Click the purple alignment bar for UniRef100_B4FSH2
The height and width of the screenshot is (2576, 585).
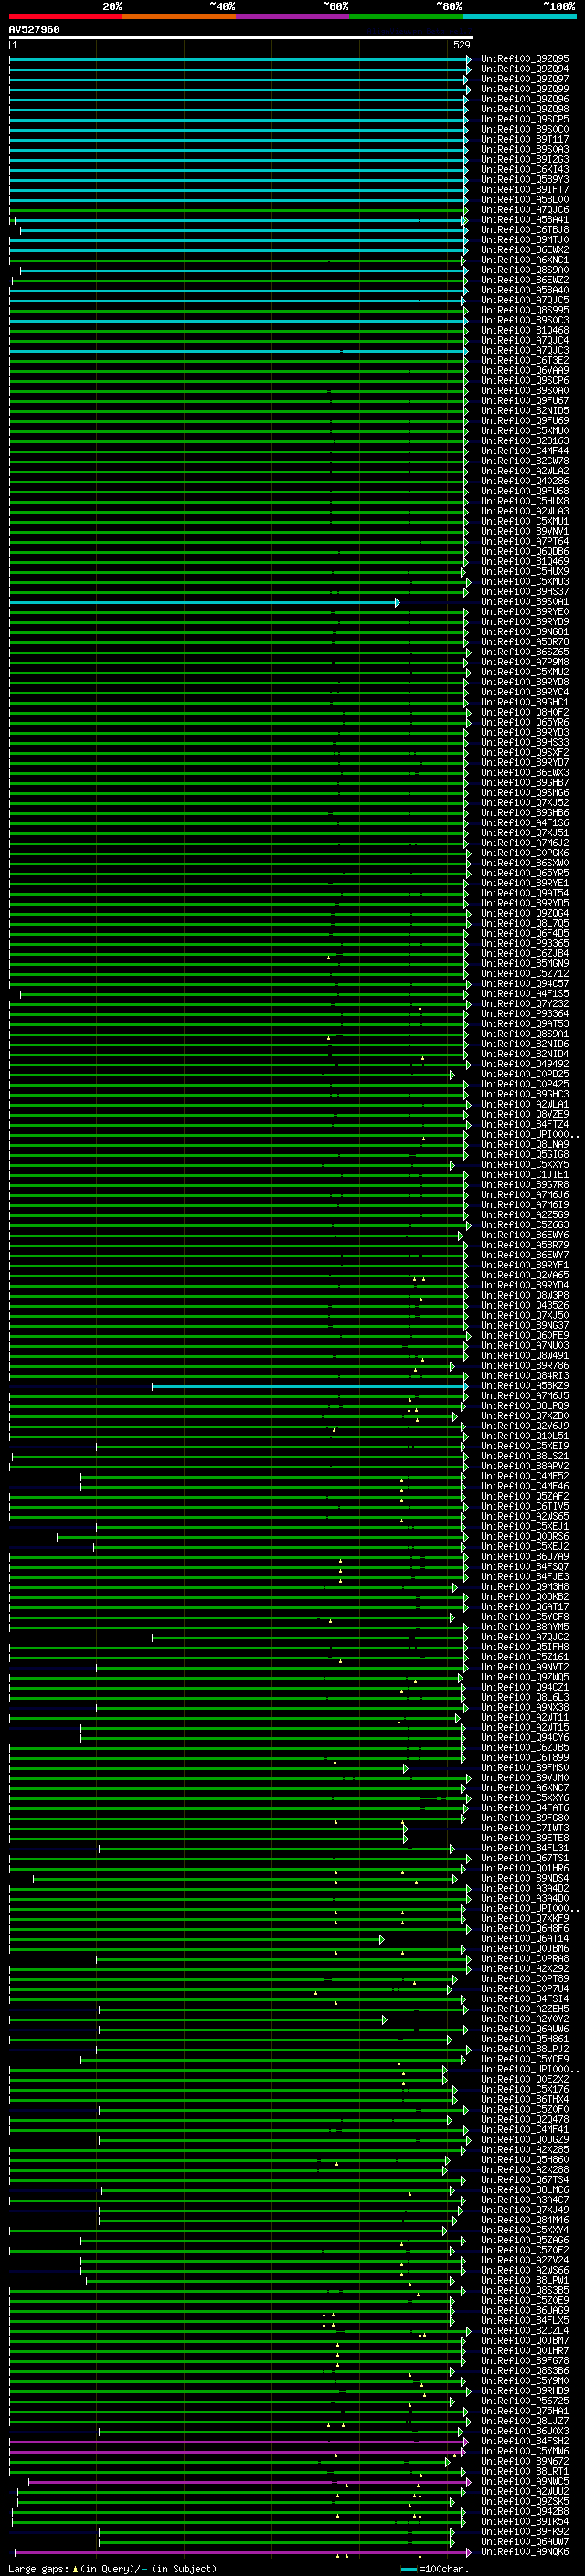[x=239, y=2441]
